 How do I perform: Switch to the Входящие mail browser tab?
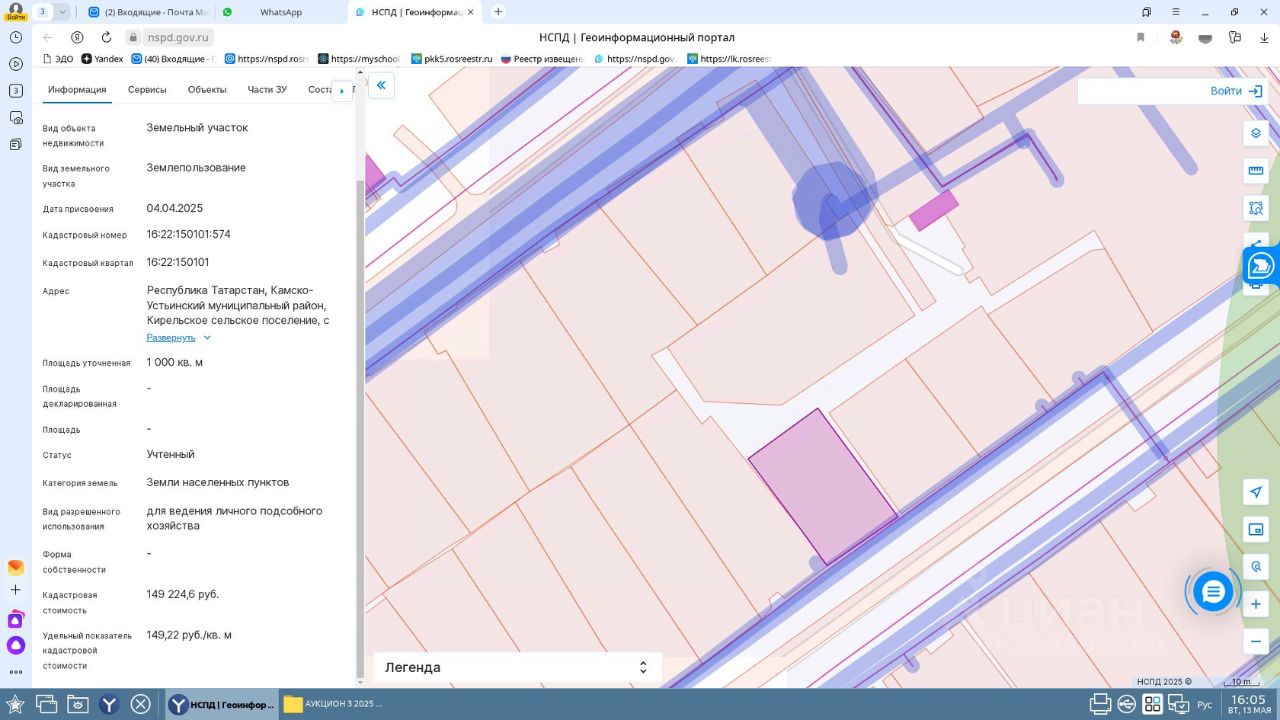pyautogui.click(x=147, y=12)
